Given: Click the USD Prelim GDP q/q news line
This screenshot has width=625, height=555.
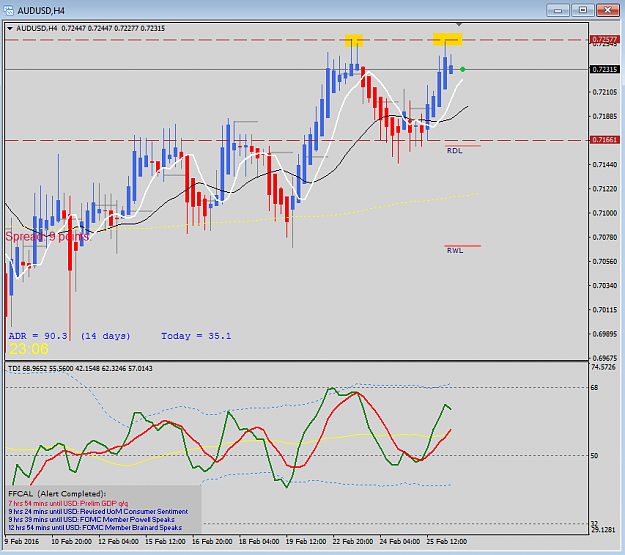Looking at the screenshot, I should (x=68, y=504).
